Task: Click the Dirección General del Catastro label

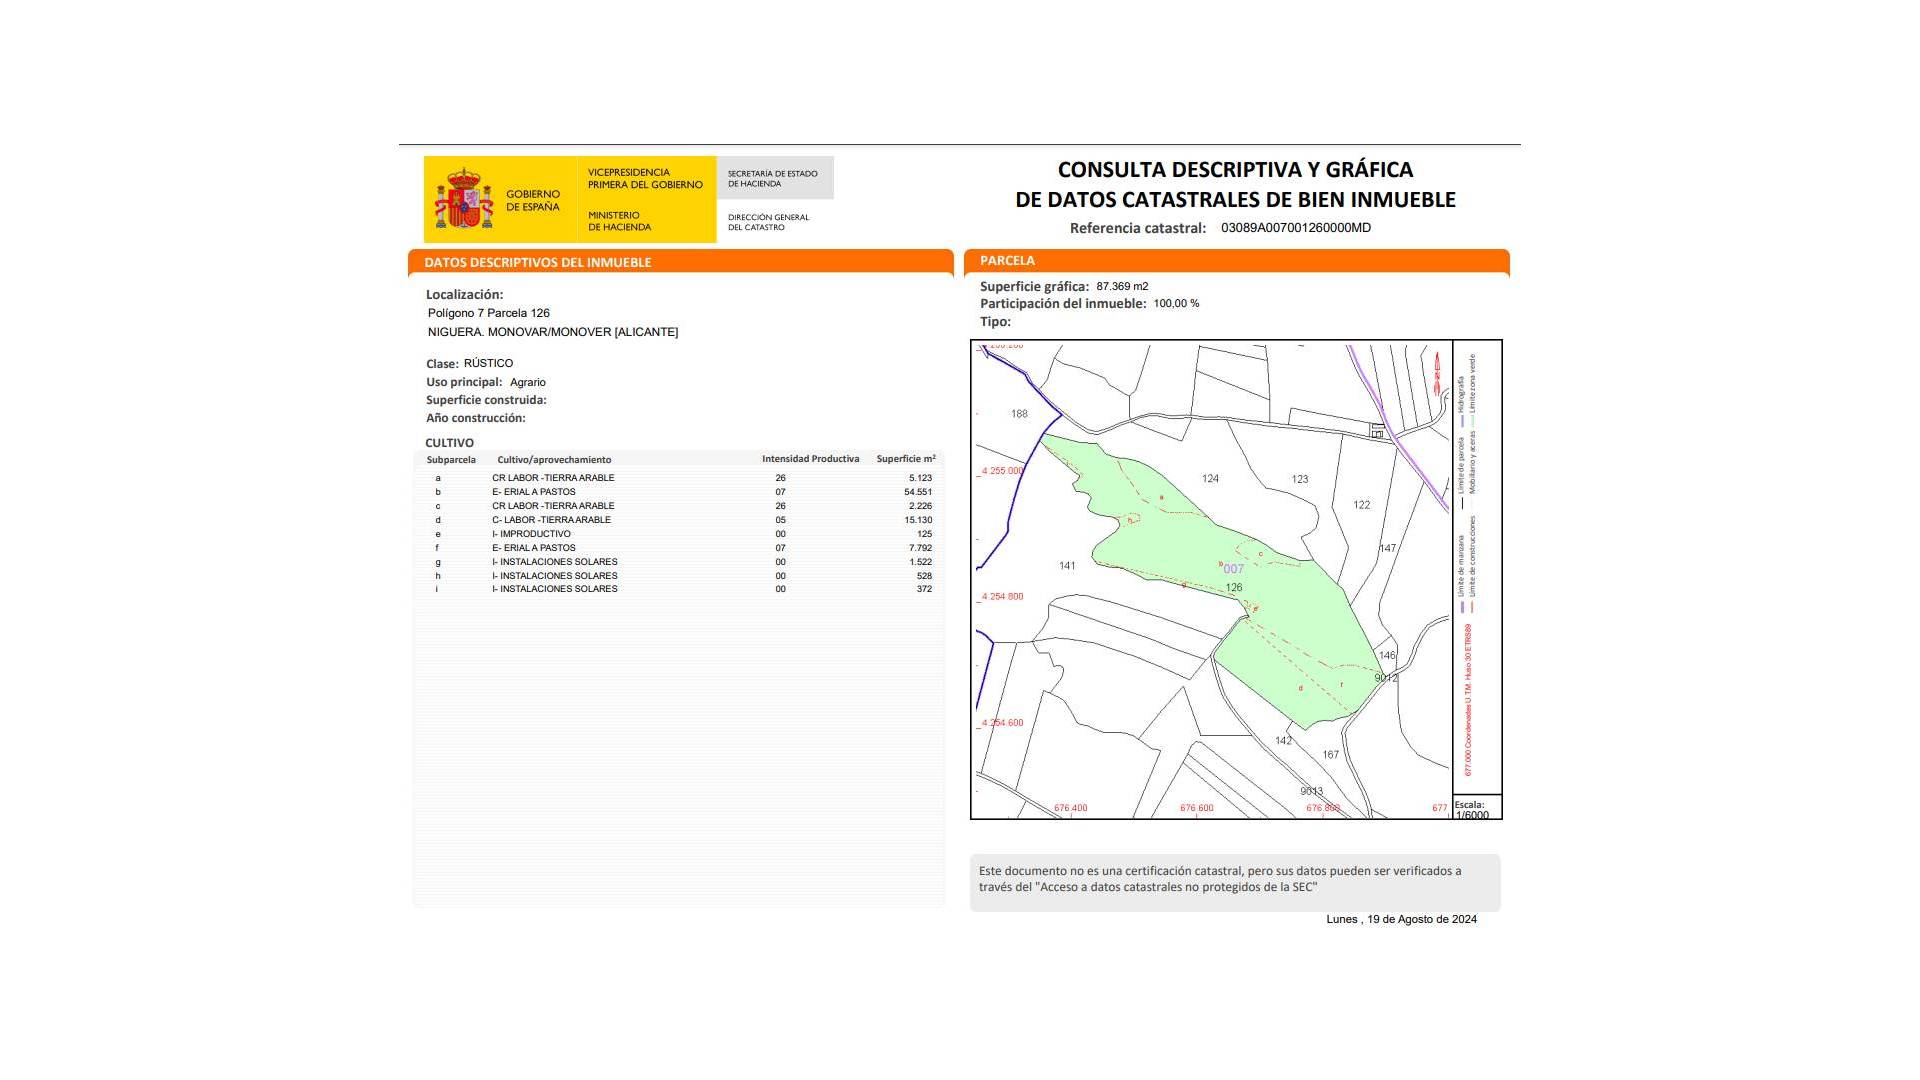Action: coord(768,222)
